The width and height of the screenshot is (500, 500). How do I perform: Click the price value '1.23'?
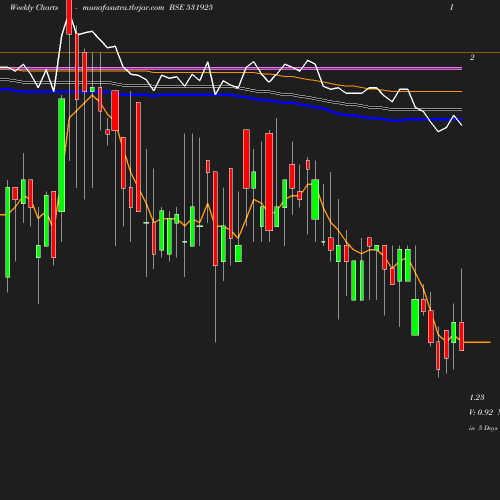click(477, 397)
